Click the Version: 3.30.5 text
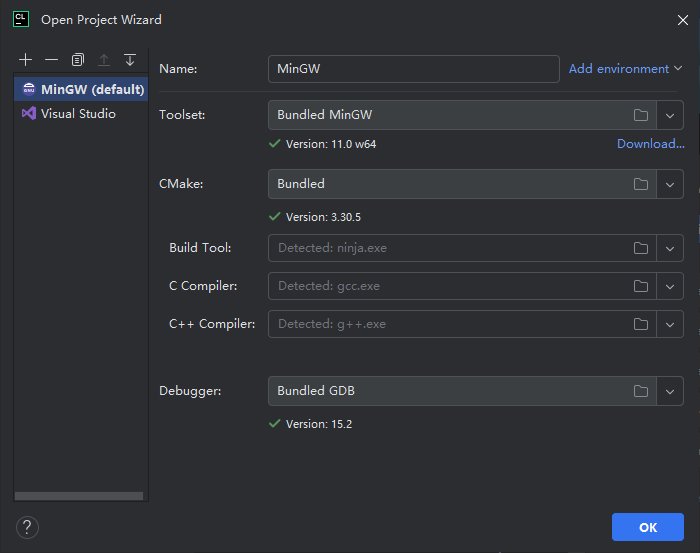700x553 pixels. (323, 217)
